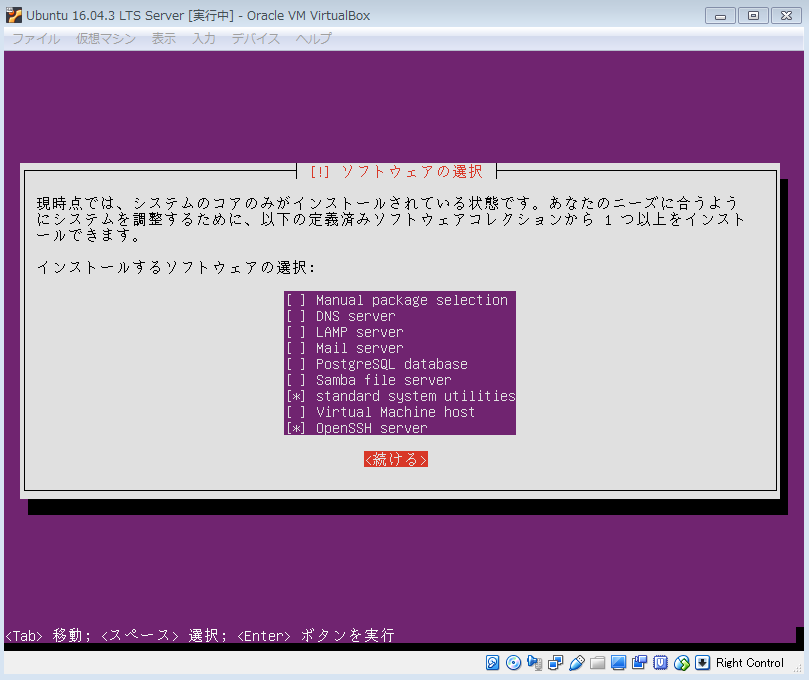Open the network adapter status icon
The height and width of the screenshot is (680, 809).
[x=556, y=663]
